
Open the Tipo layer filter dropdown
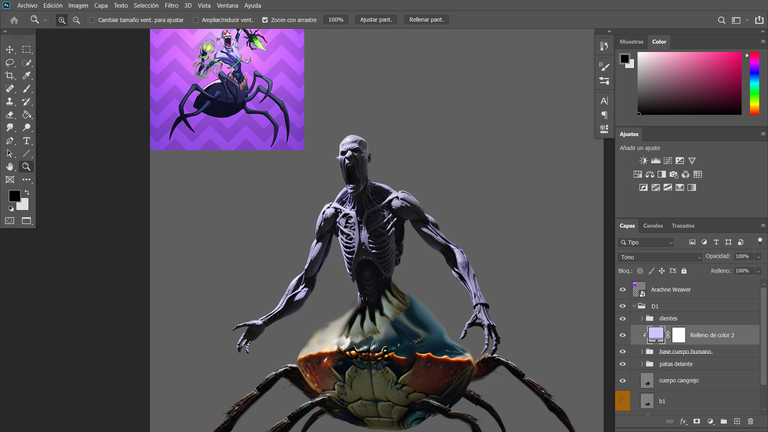coord(647,242)
